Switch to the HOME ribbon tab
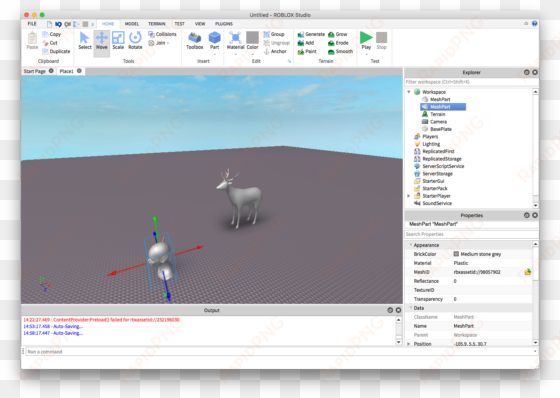560x398 pixels. click(x=108, y=24)
